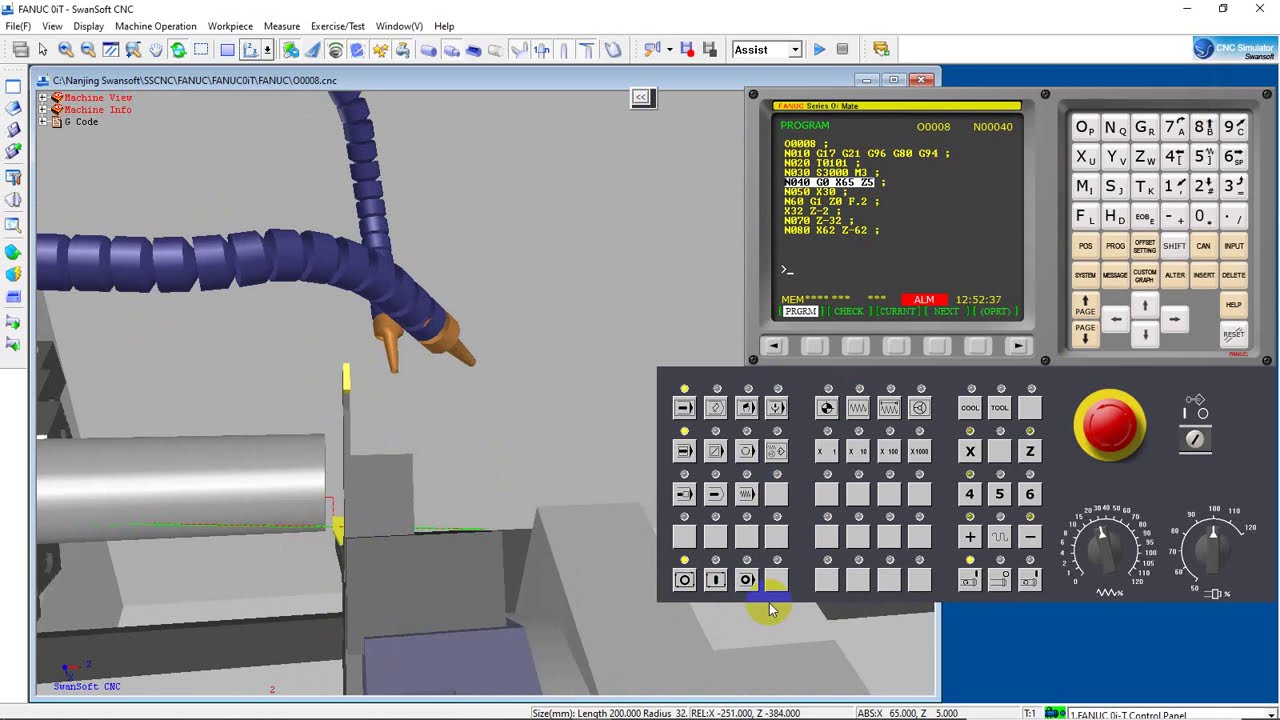
Task: Click the feed hold machine panel key
Action: [716, 580]
